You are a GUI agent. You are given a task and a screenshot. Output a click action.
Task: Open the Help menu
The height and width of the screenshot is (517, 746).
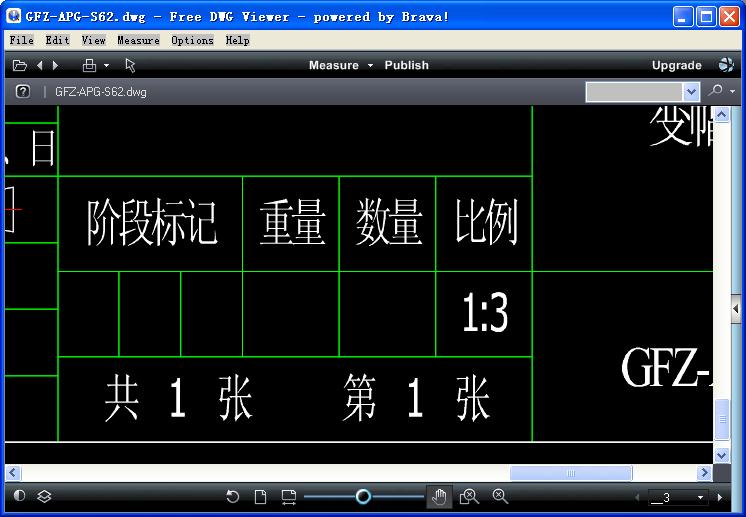click(x=237, y=40)
